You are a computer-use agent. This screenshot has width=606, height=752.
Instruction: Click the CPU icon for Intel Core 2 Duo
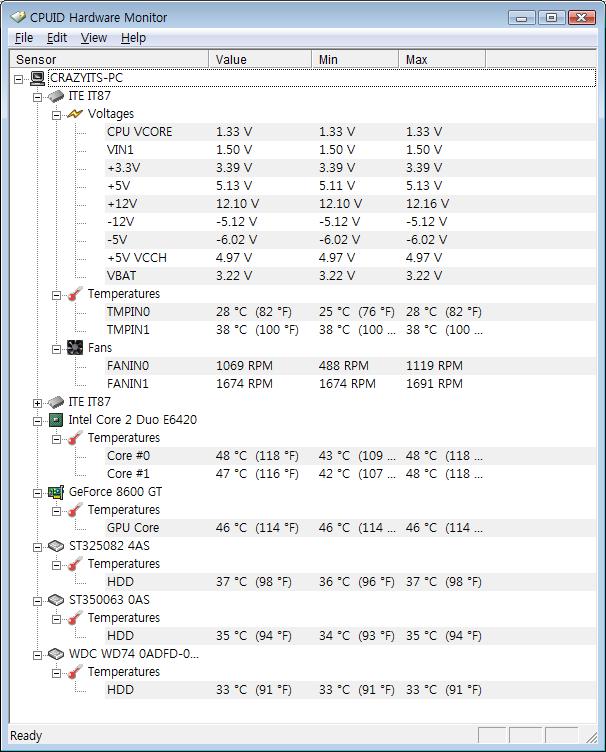tap(56, 420)
